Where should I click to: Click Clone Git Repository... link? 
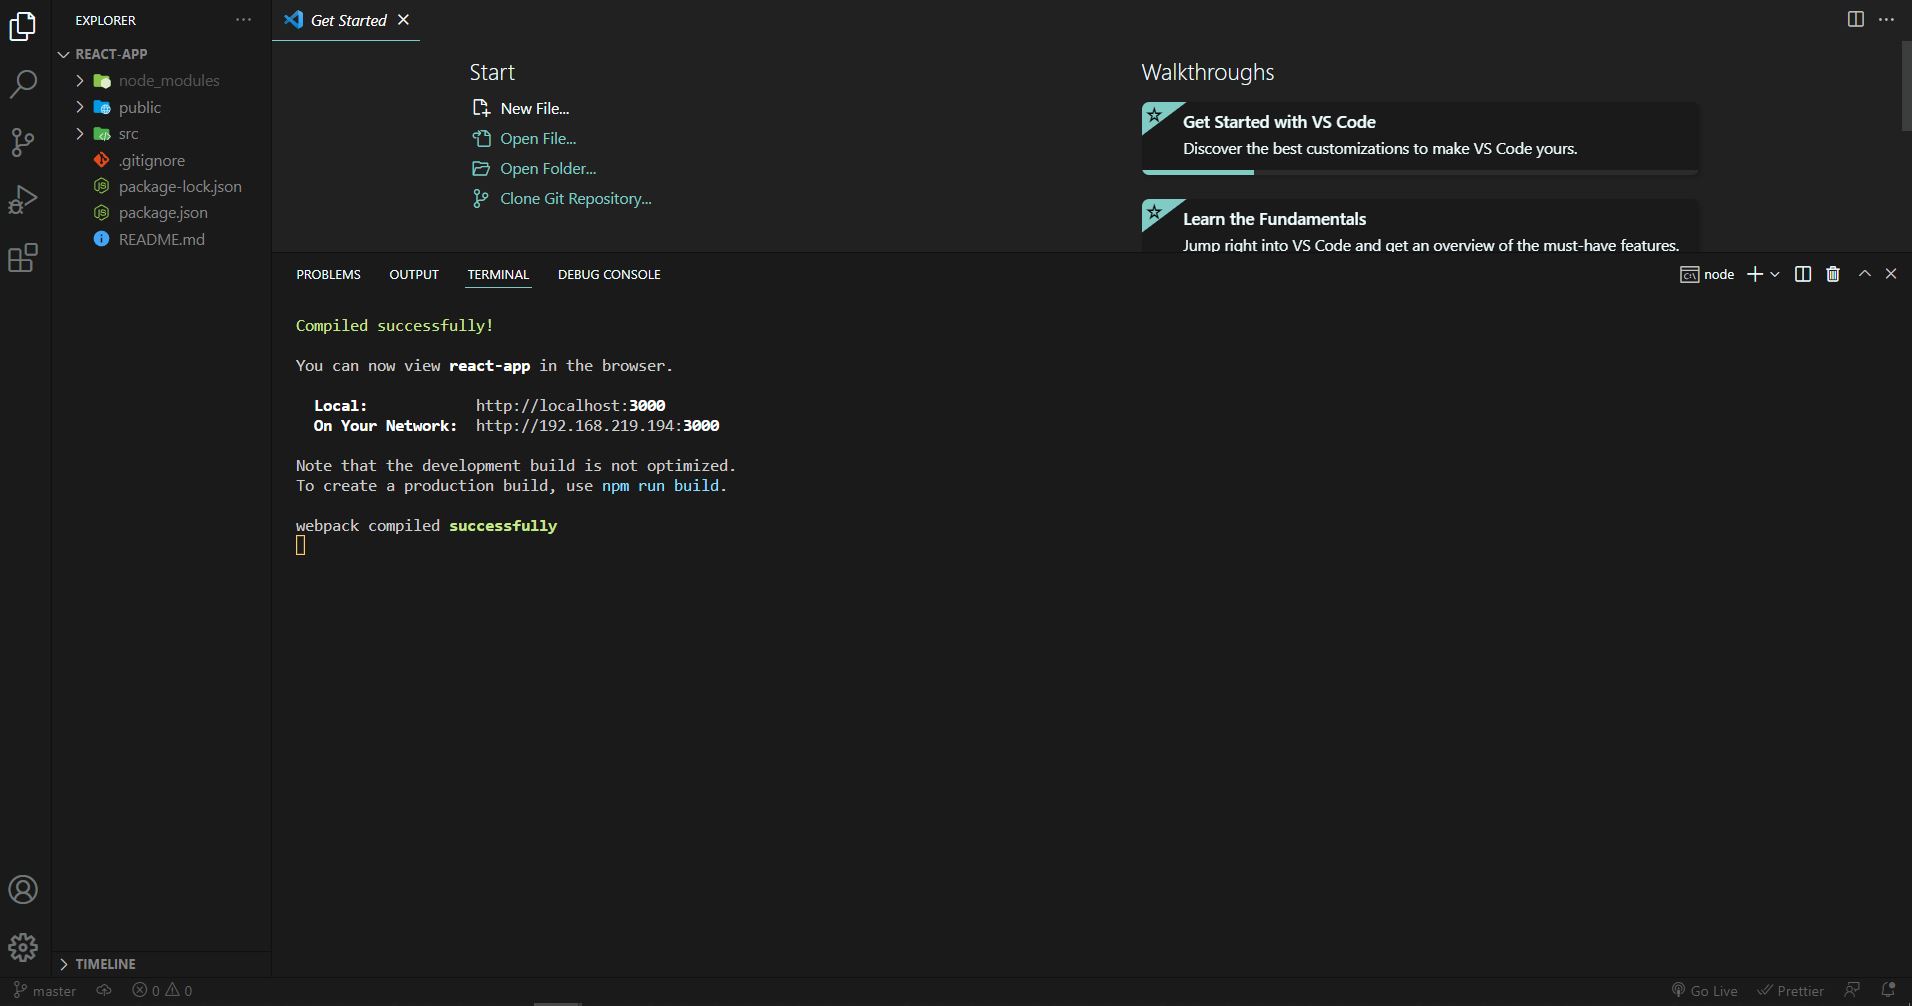click(562, 198)
